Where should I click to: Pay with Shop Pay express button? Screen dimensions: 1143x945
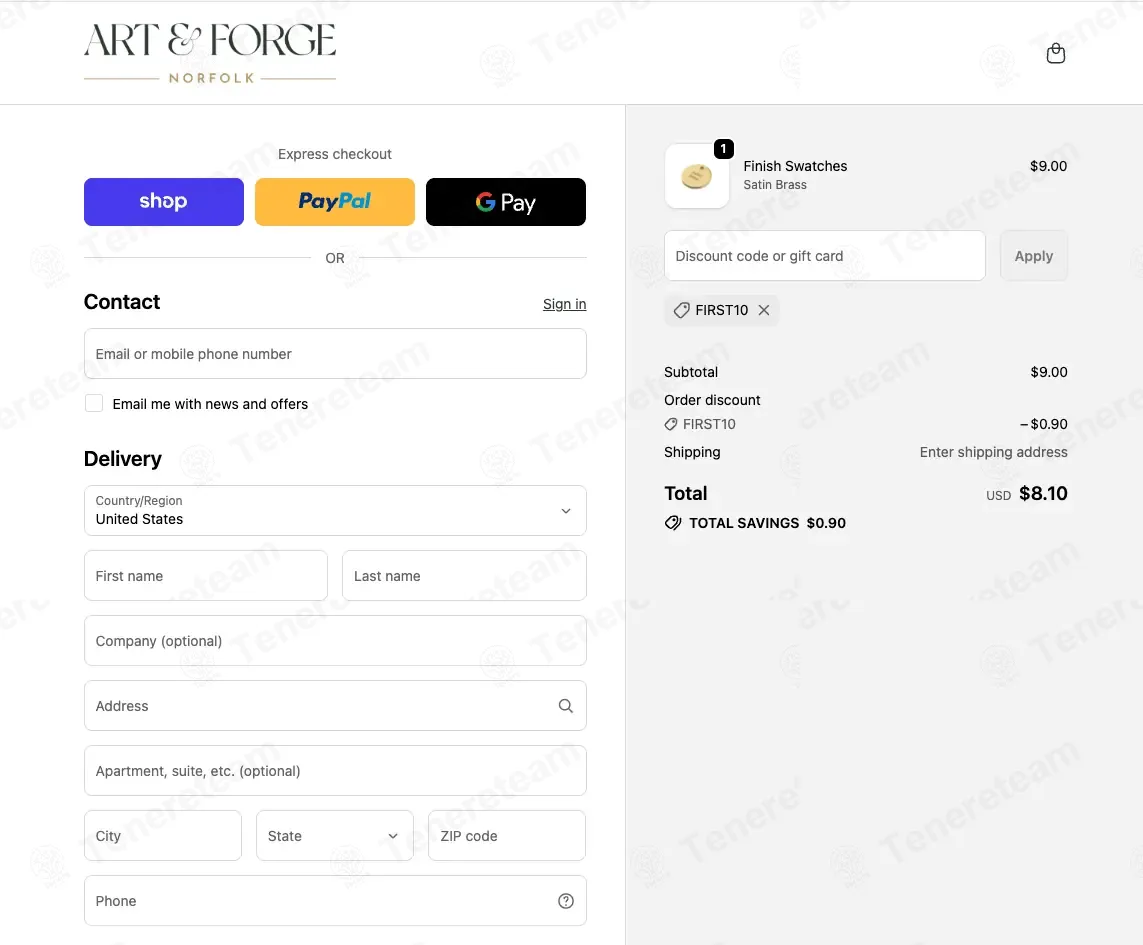[164, 202]
